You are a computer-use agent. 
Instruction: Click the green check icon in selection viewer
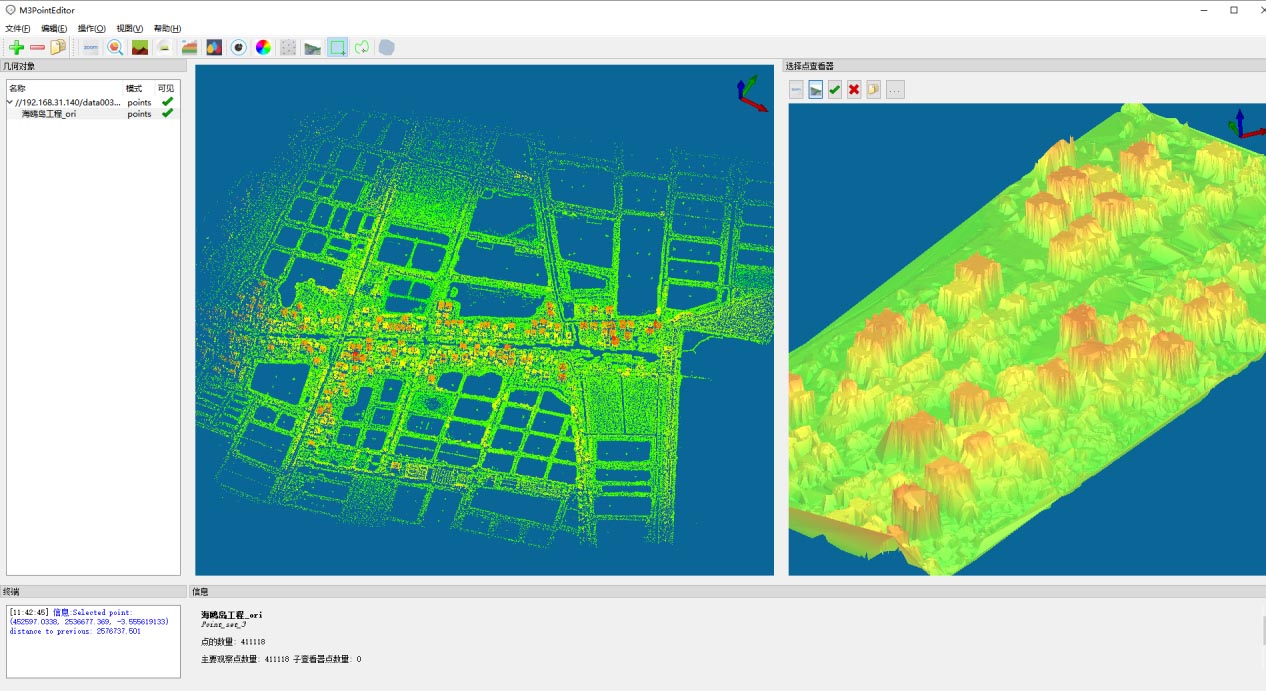click(x=835, y=90)
